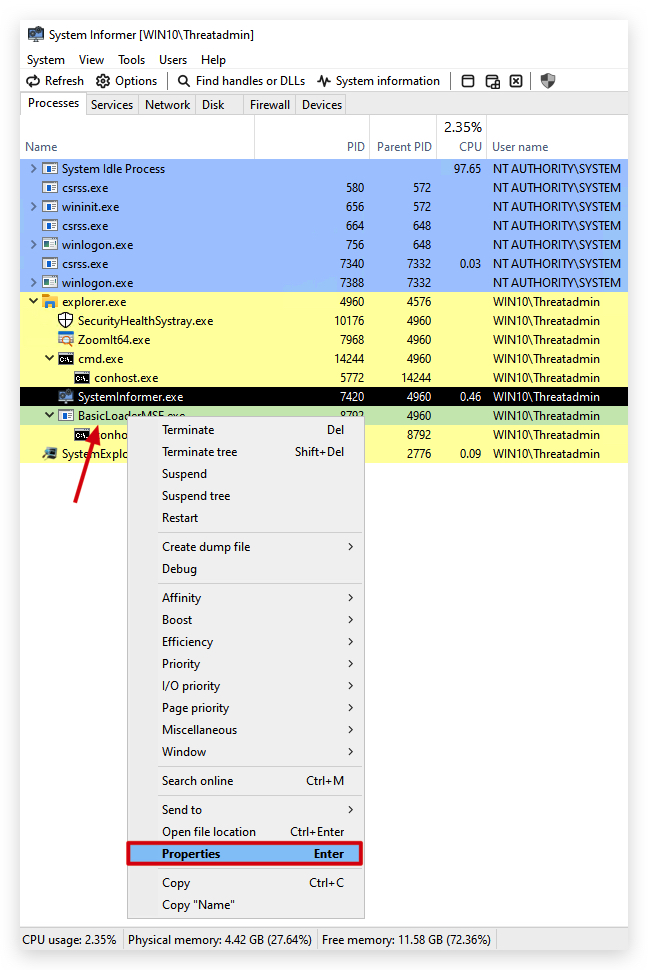Click the ZoomIt64.exe process icon

pos(66,340)
